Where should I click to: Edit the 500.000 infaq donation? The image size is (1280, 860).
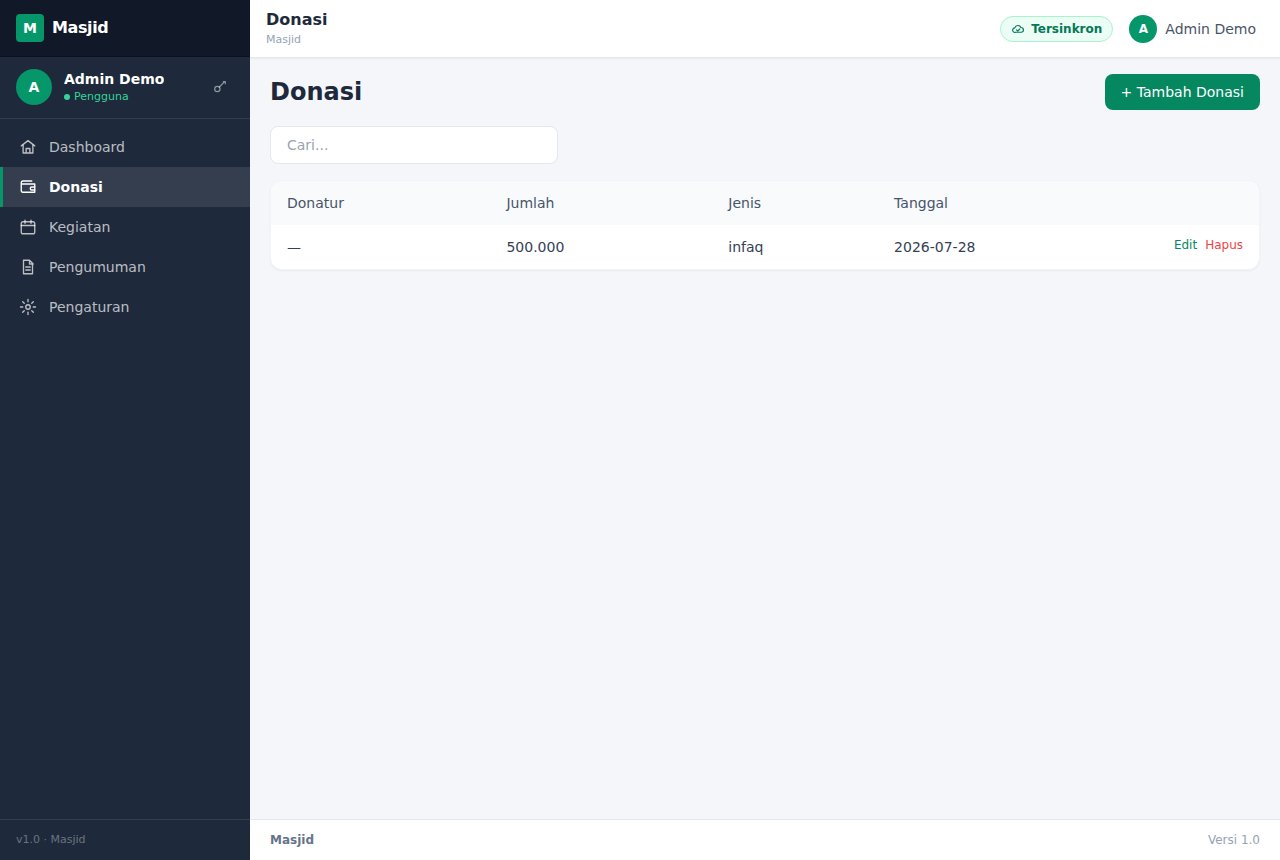1185,245
